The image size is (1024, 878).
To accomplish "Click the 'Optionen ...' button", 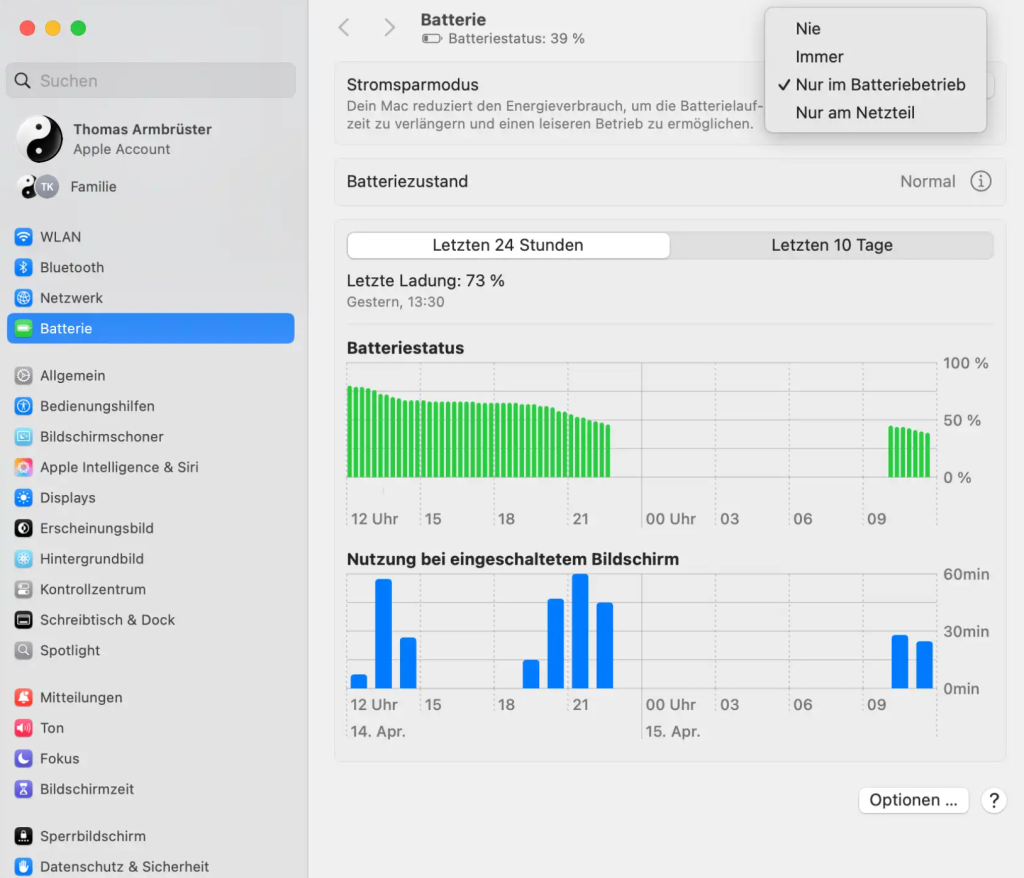I will (x=913, y=800).
